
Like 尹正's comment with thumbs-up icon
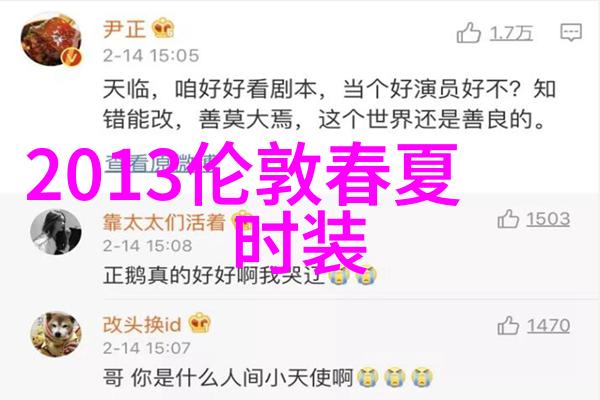point(468,33)
